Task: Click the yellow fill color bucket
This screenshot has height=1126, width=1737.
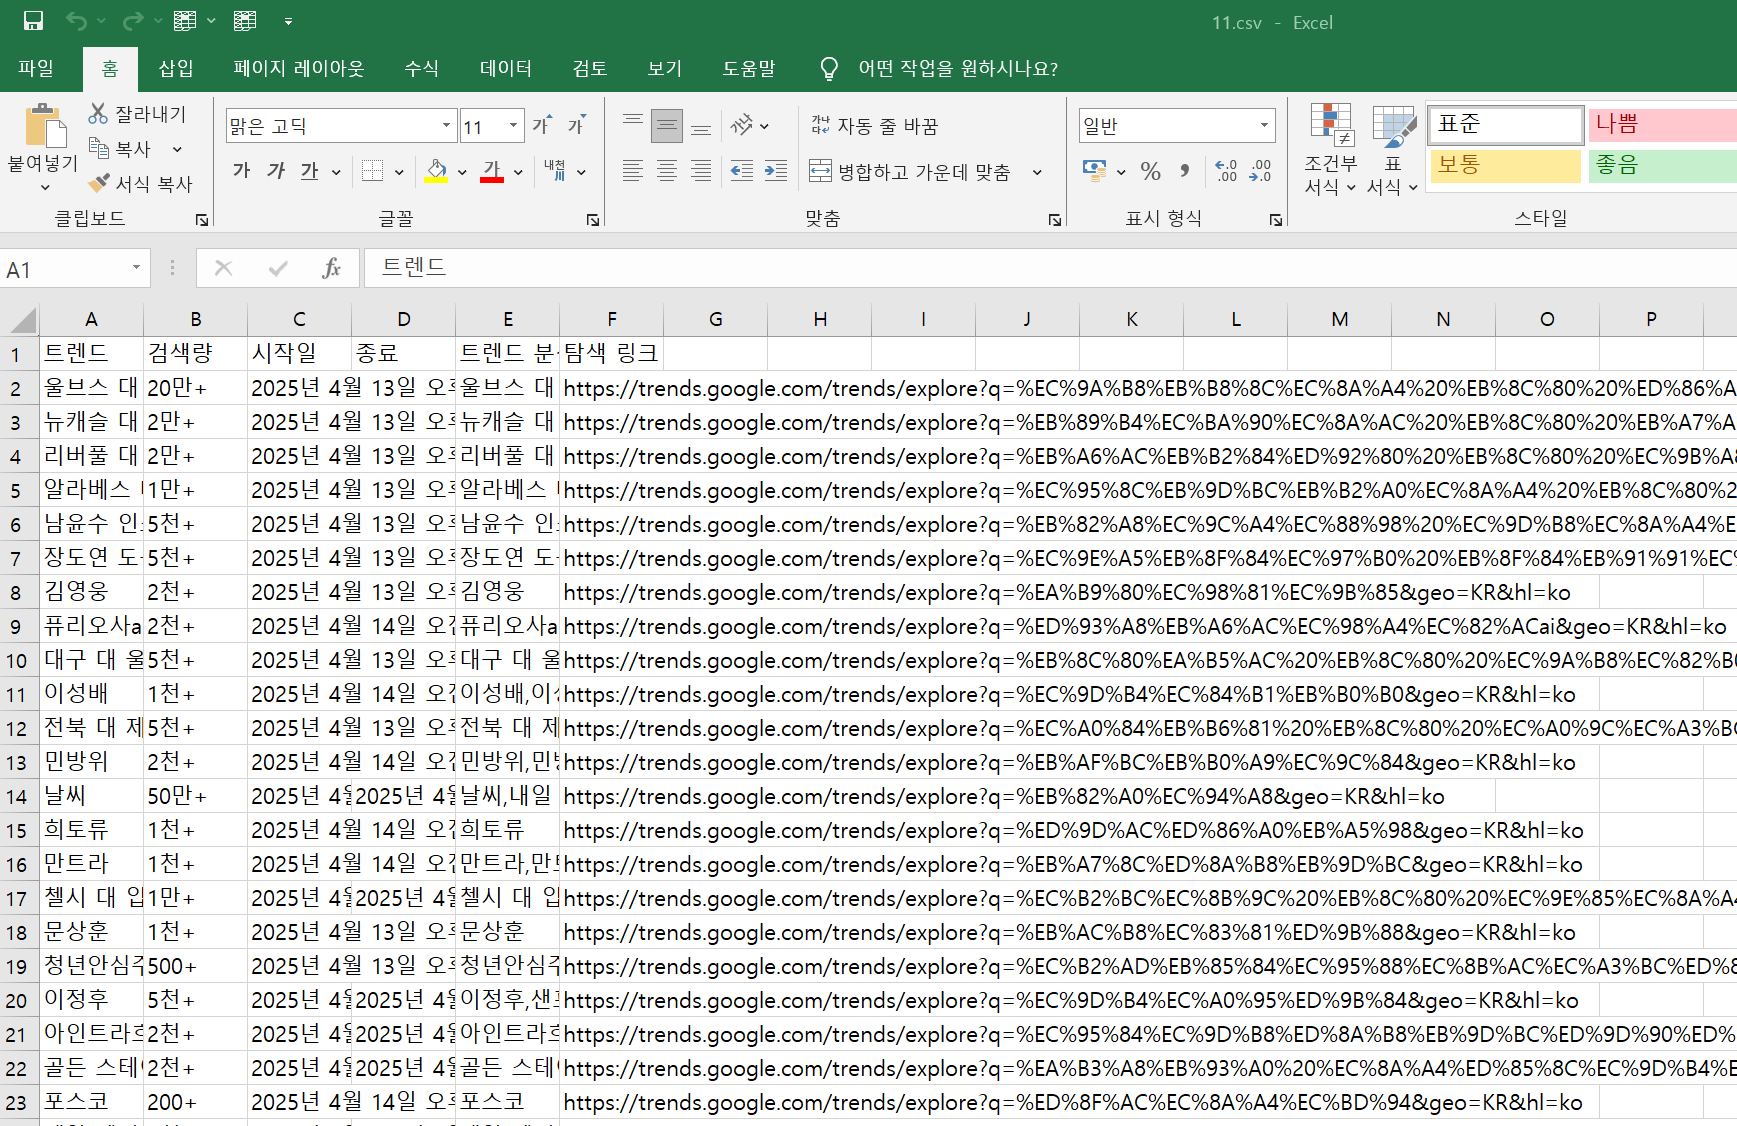Action: (437, 171)
